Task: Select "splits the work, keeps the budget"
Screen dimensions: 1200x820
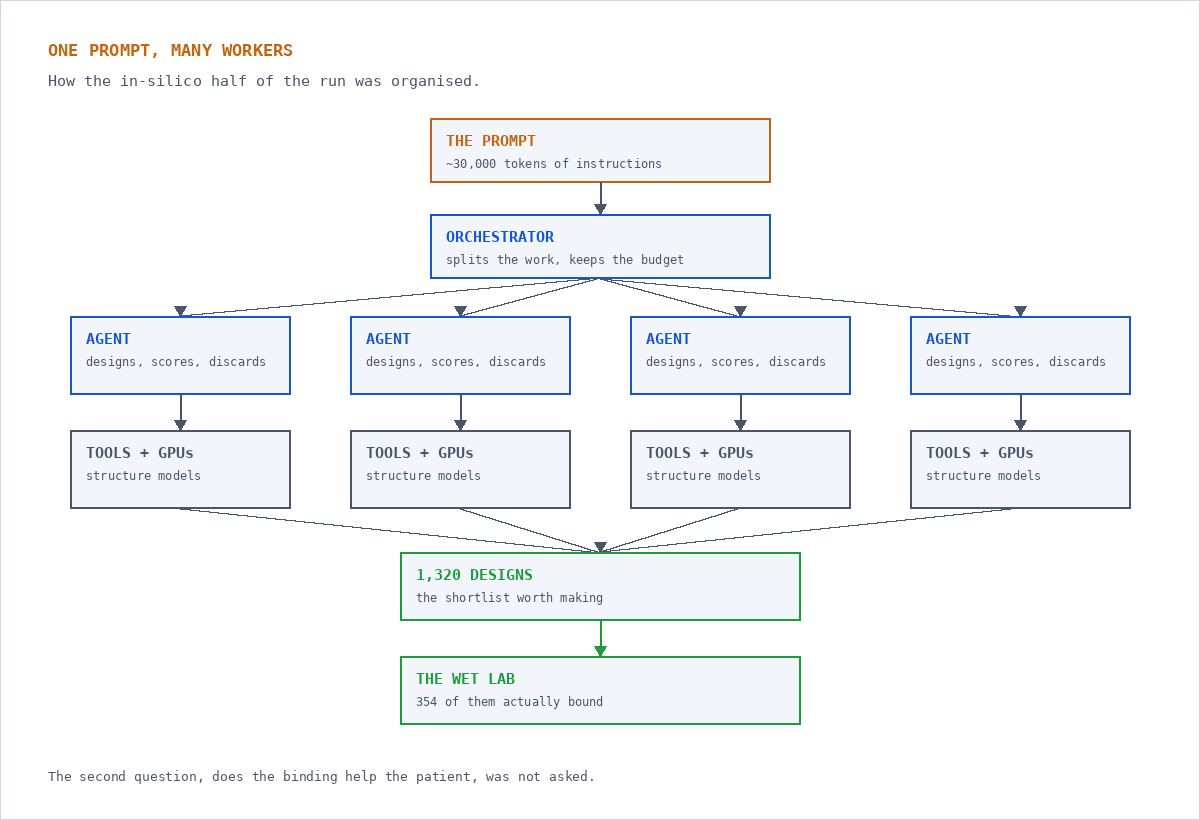Action: [565, 260]
